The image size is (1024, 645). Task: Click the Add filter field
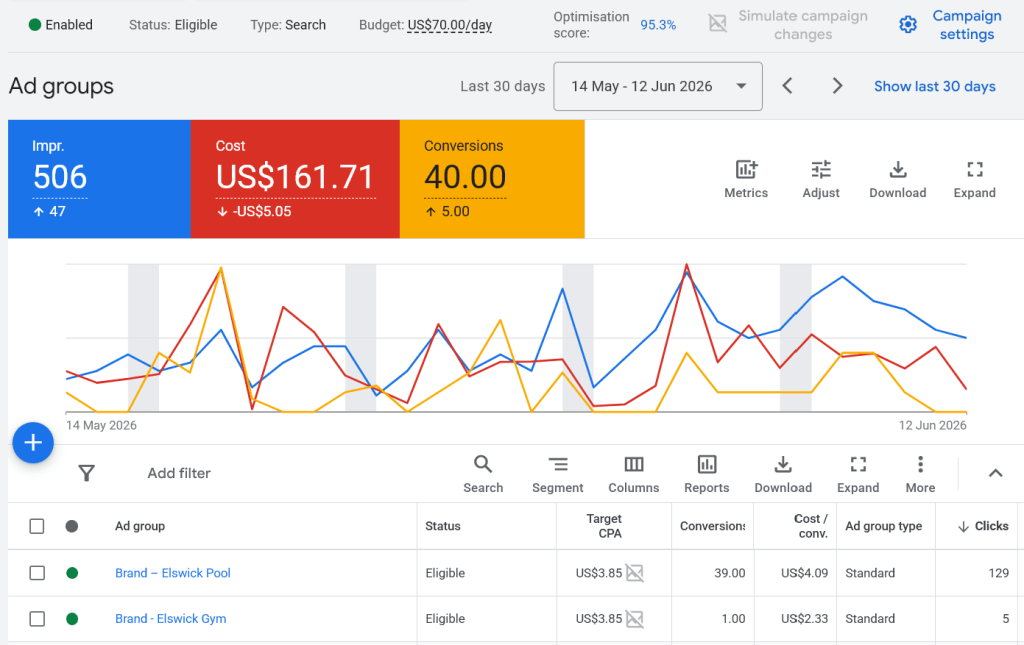click(x=179, y=473)
